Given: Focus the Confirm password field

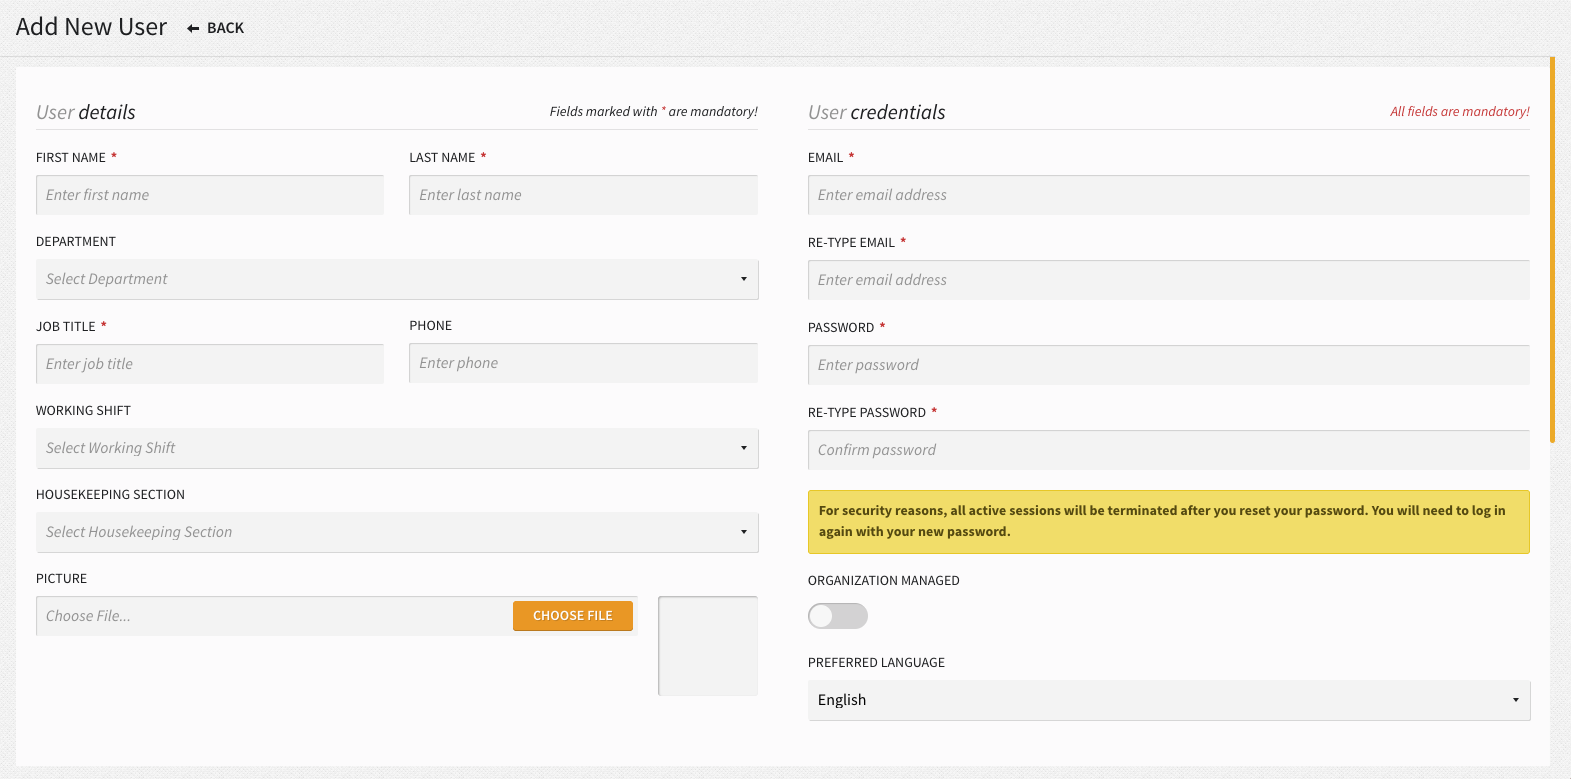Looking at the screenshot, I should click(x=1169, y=450).
